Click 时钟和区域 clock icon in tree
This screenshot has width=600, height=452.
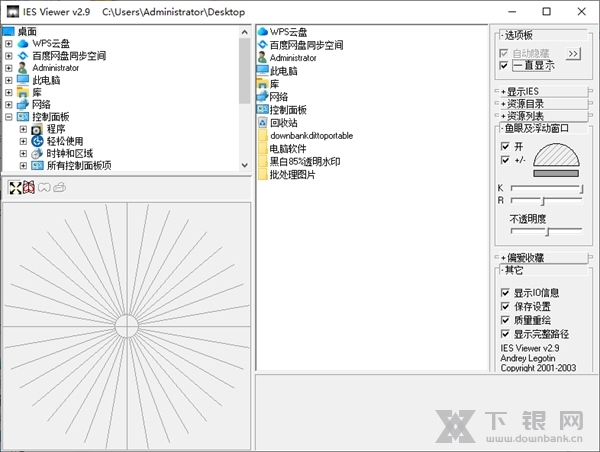point(37,153)
